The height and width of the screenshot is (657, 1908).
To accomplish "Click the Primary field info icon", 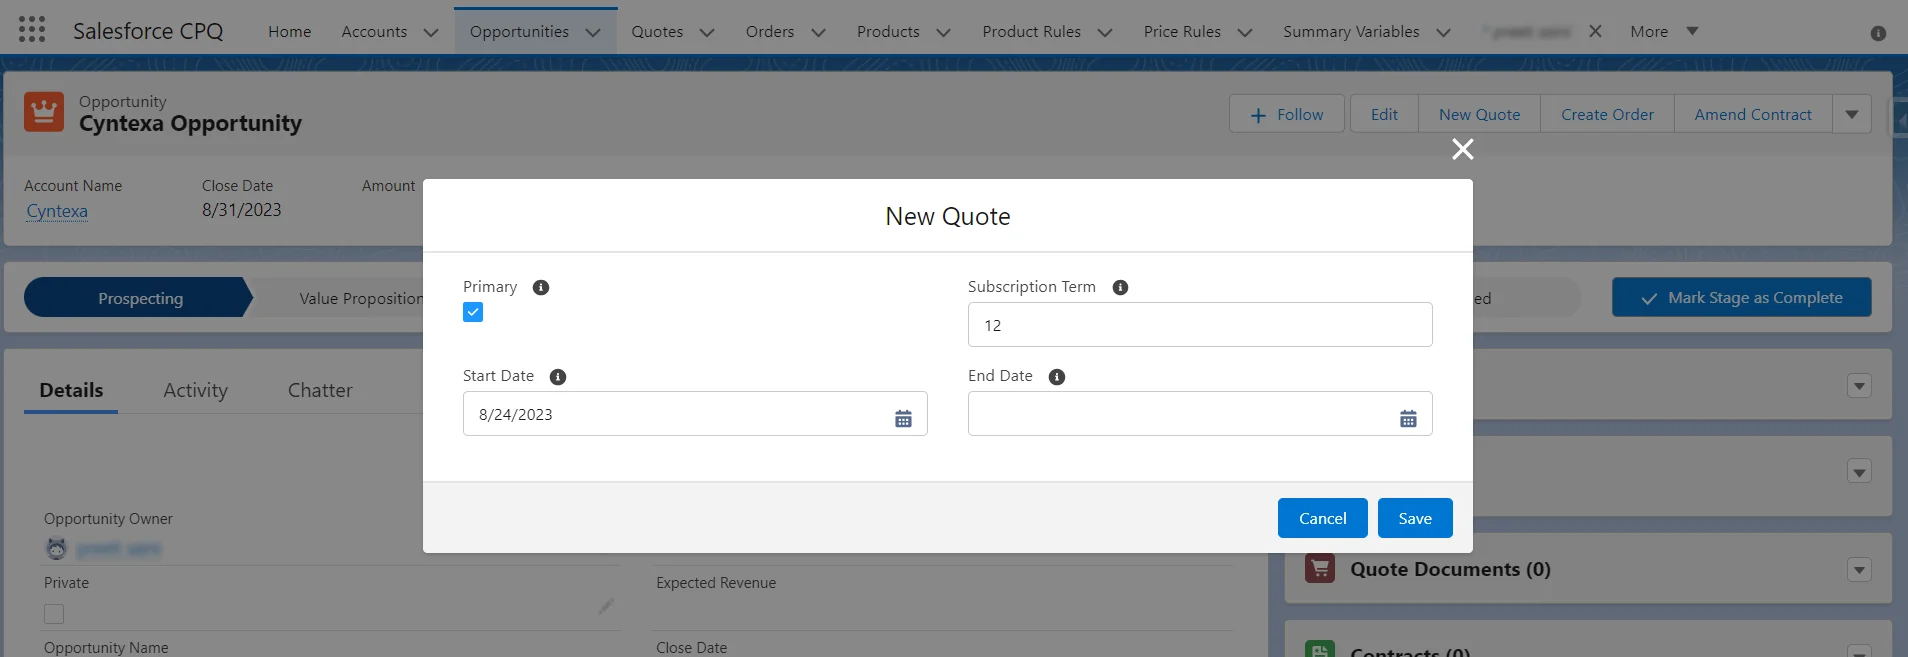I will click(x=541, y=287).
